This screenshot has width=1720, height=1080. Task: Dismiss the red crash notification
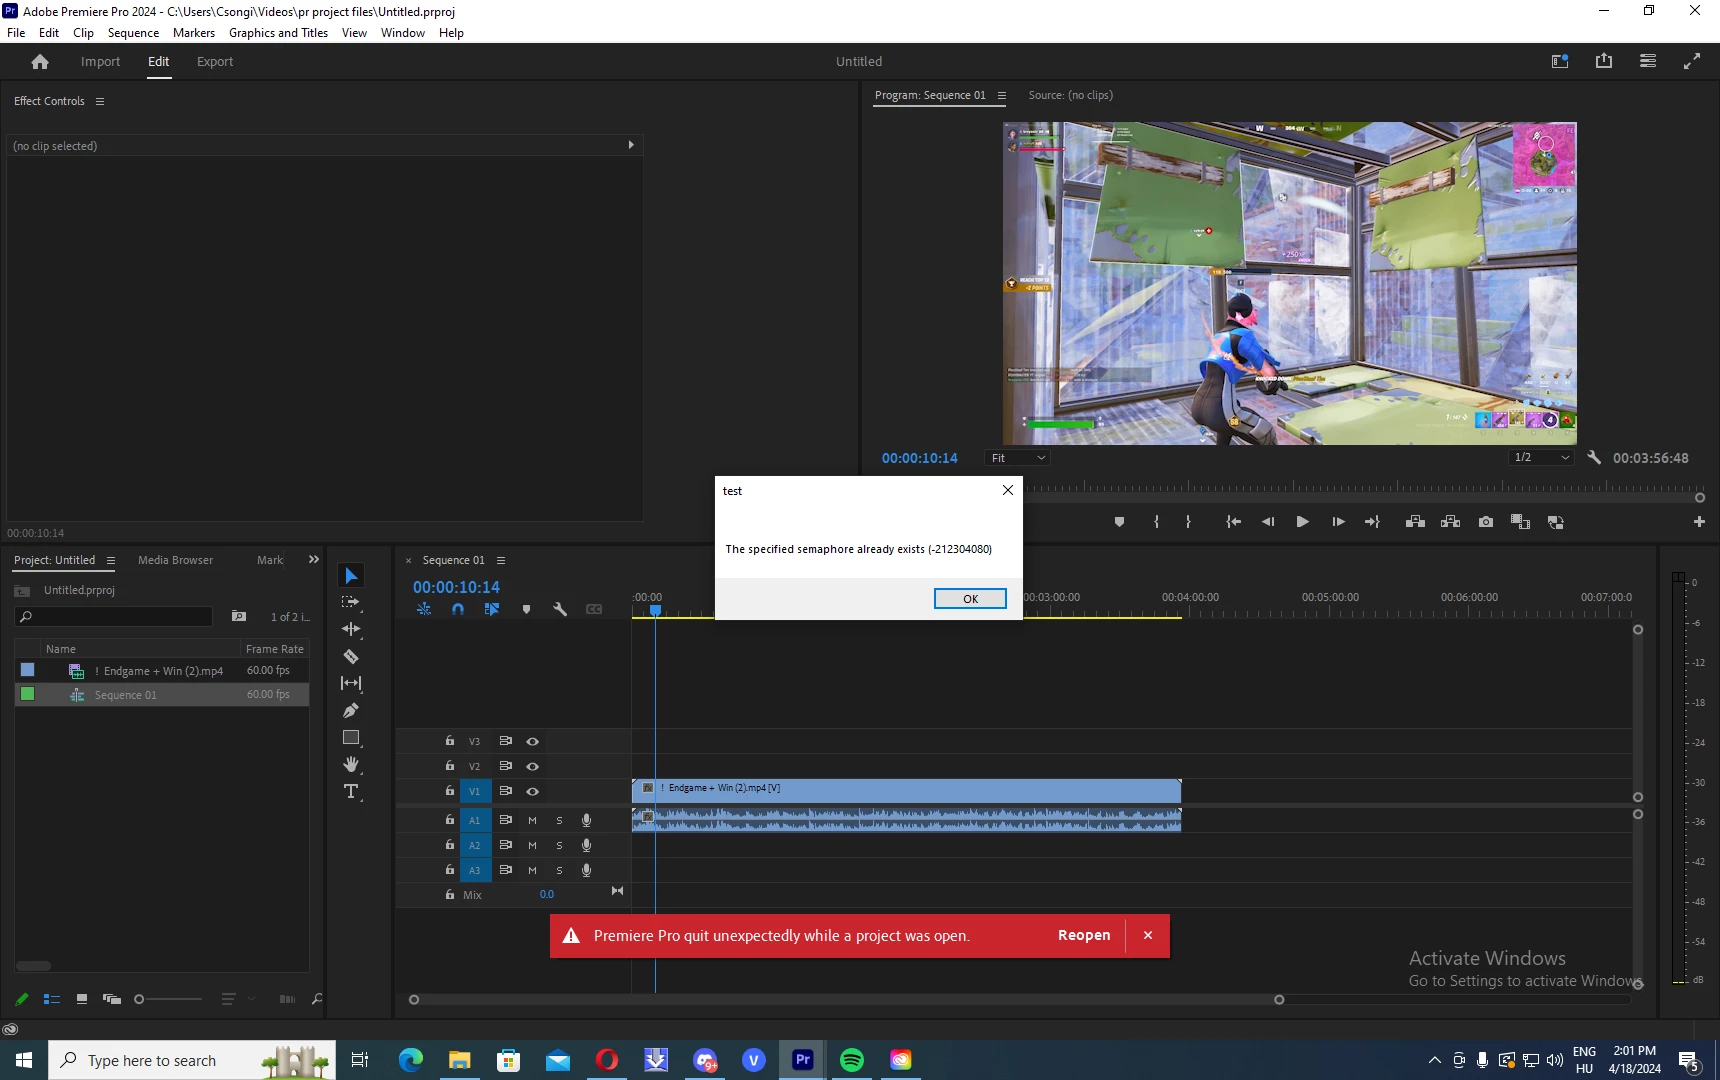(x=1148, y=936)
